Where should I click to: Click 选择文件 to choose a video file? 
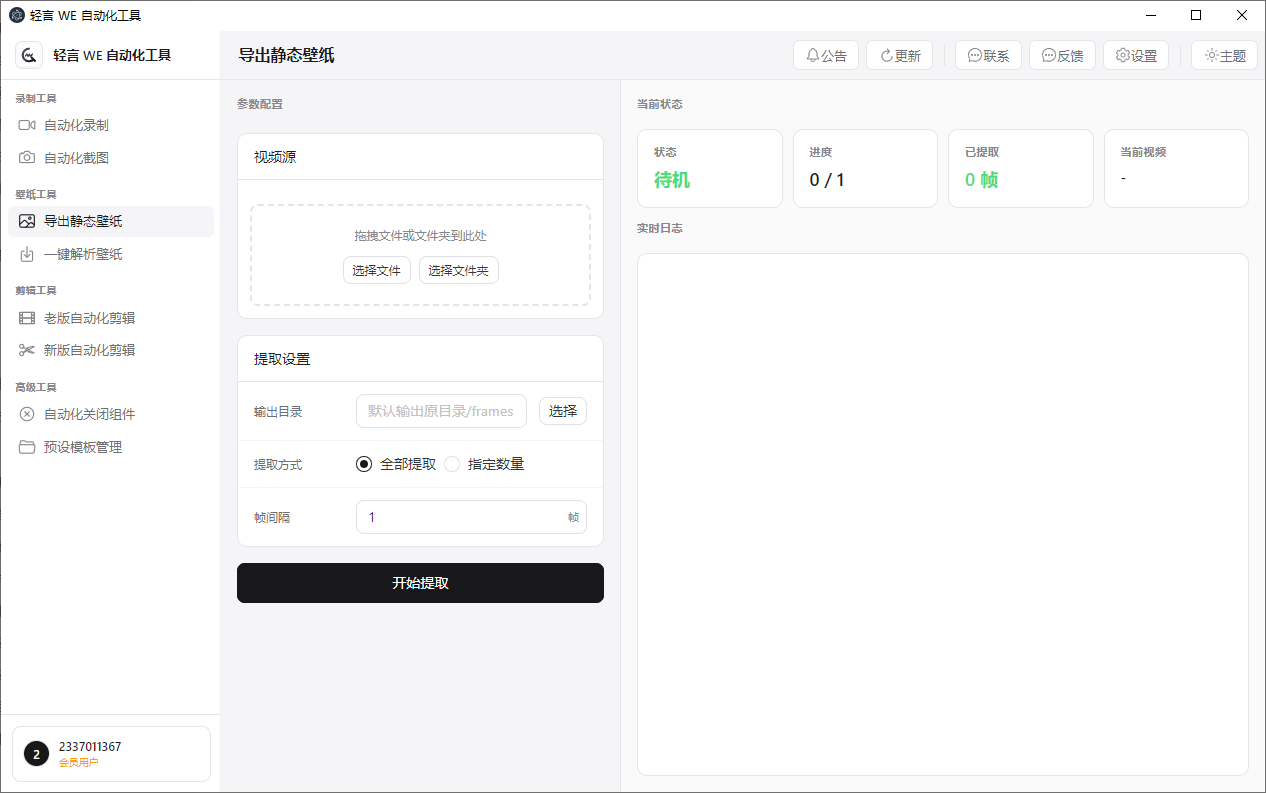click(377, 269)
